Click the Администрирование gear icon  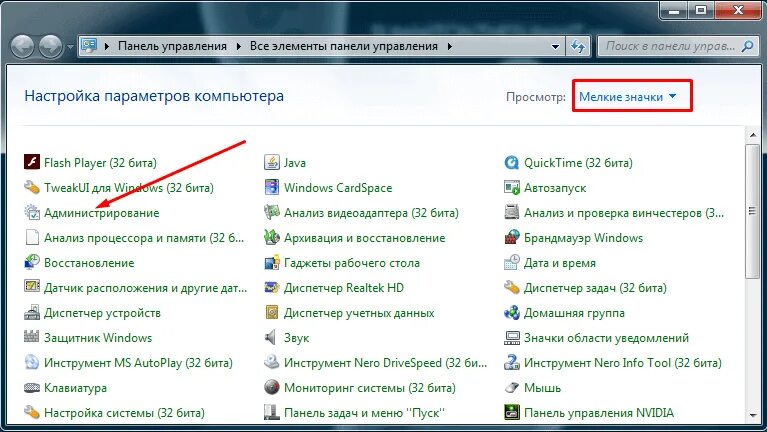pyautogui.click(x=32, y=212)
